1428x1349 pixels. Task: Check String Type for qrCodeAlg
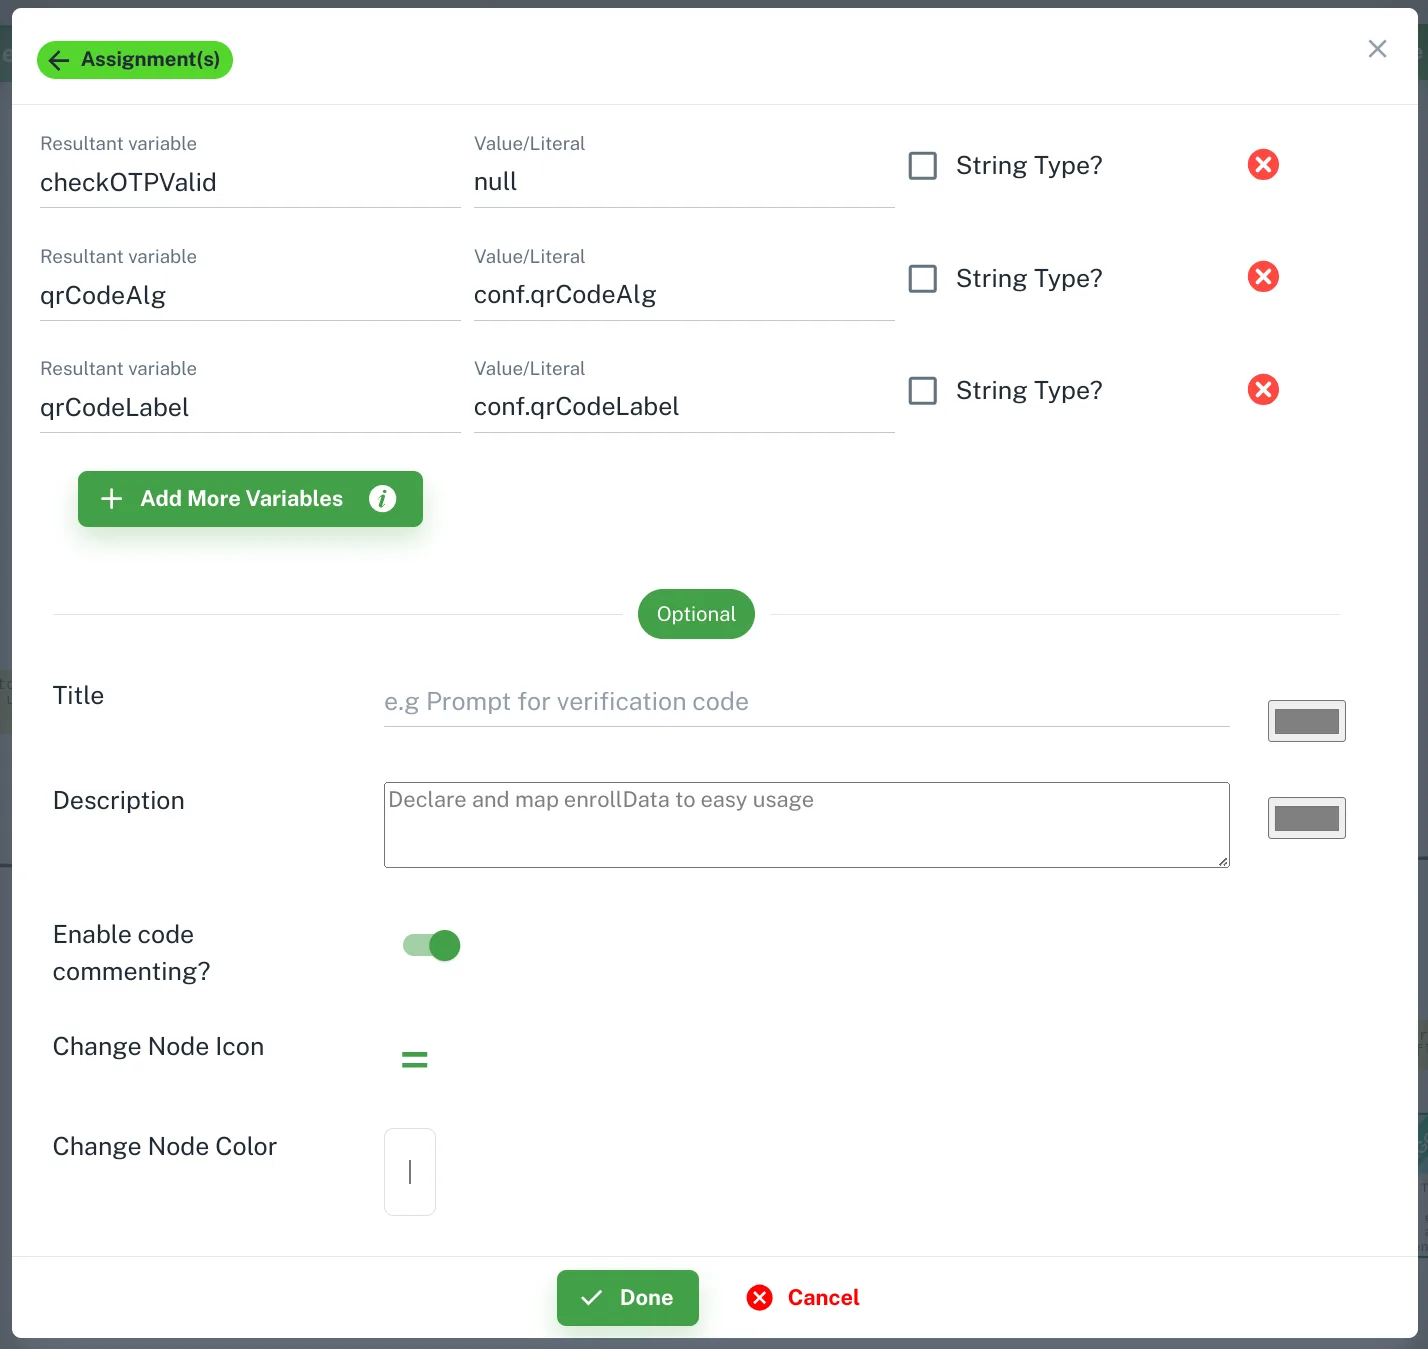(922, 278)
